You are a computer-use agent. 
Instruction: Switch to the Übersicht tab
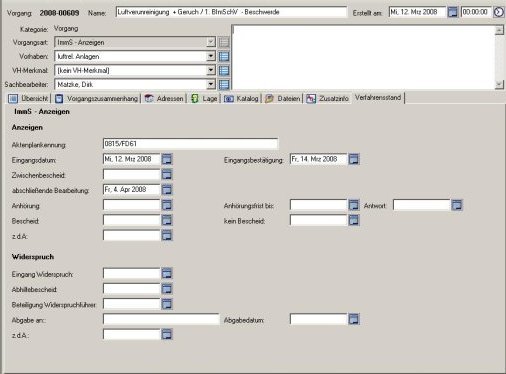pyautogui.click(x=28, y=98)
